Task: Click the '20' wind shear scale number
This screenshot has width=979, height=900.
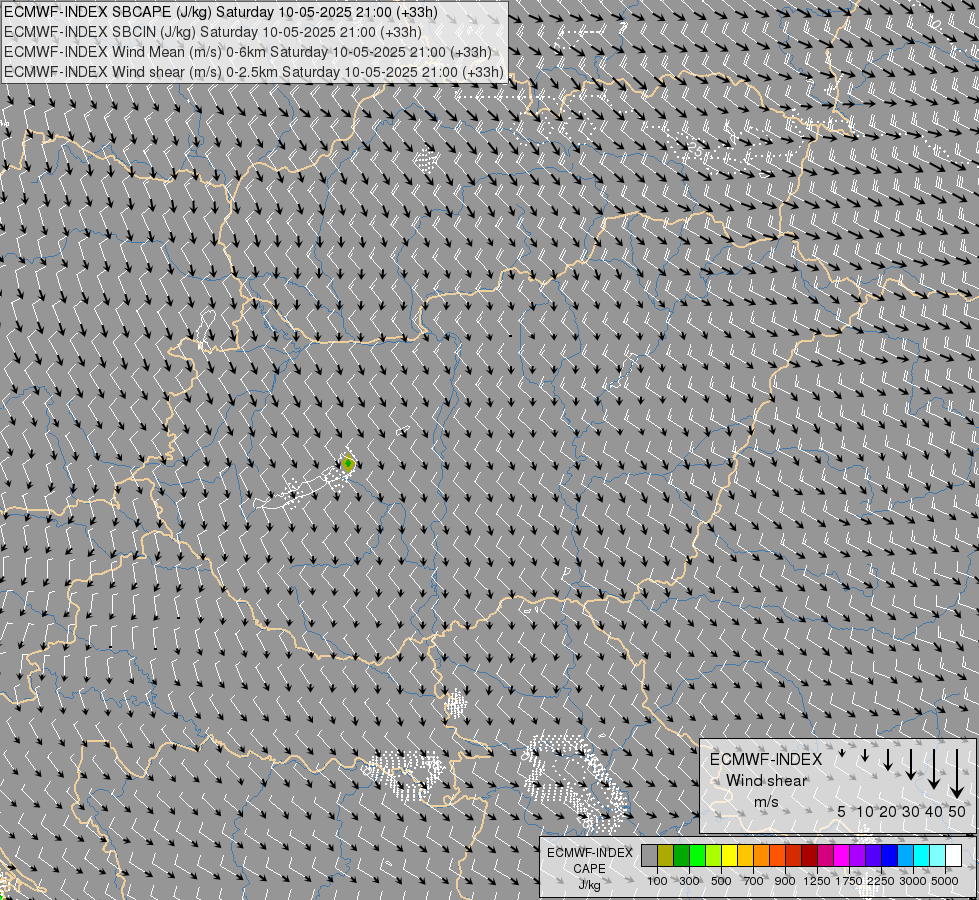Action: click(x=888, y=811)
